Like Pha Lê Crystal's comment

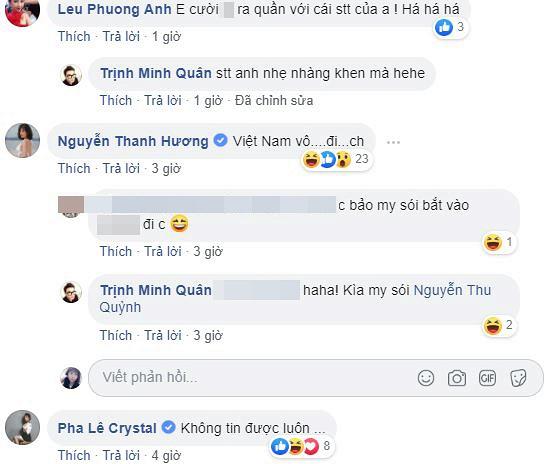coord(74,455)
